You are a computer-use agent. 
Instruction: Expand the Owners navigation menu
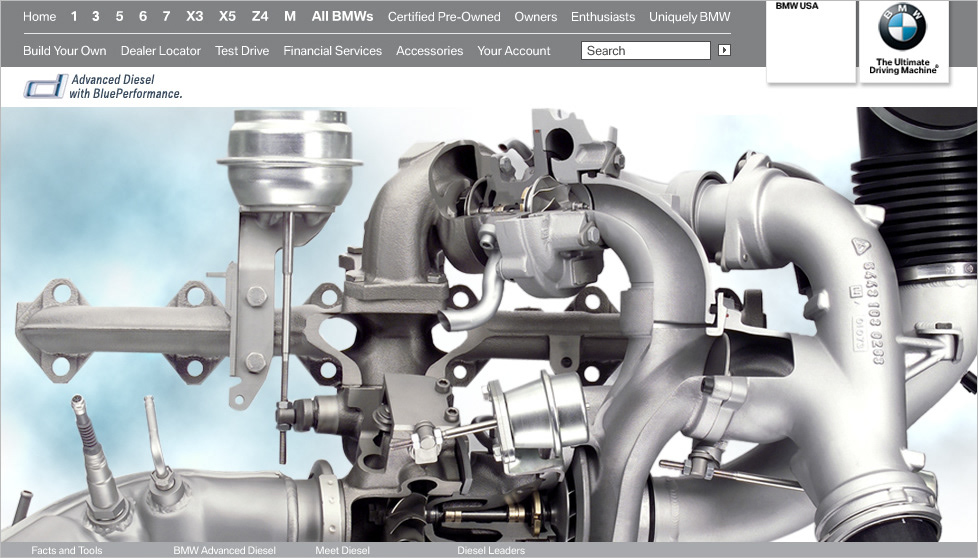point(536,17)
